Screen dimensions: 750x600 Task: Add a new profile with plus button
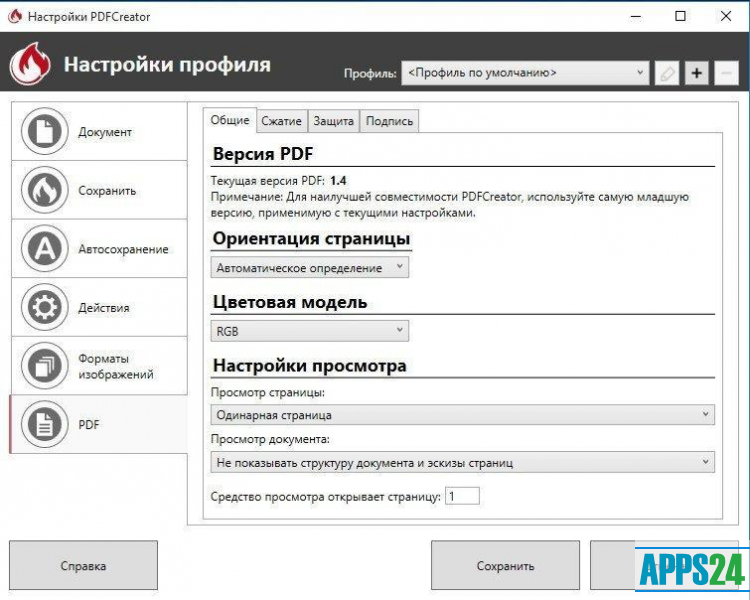click(696, 73)
